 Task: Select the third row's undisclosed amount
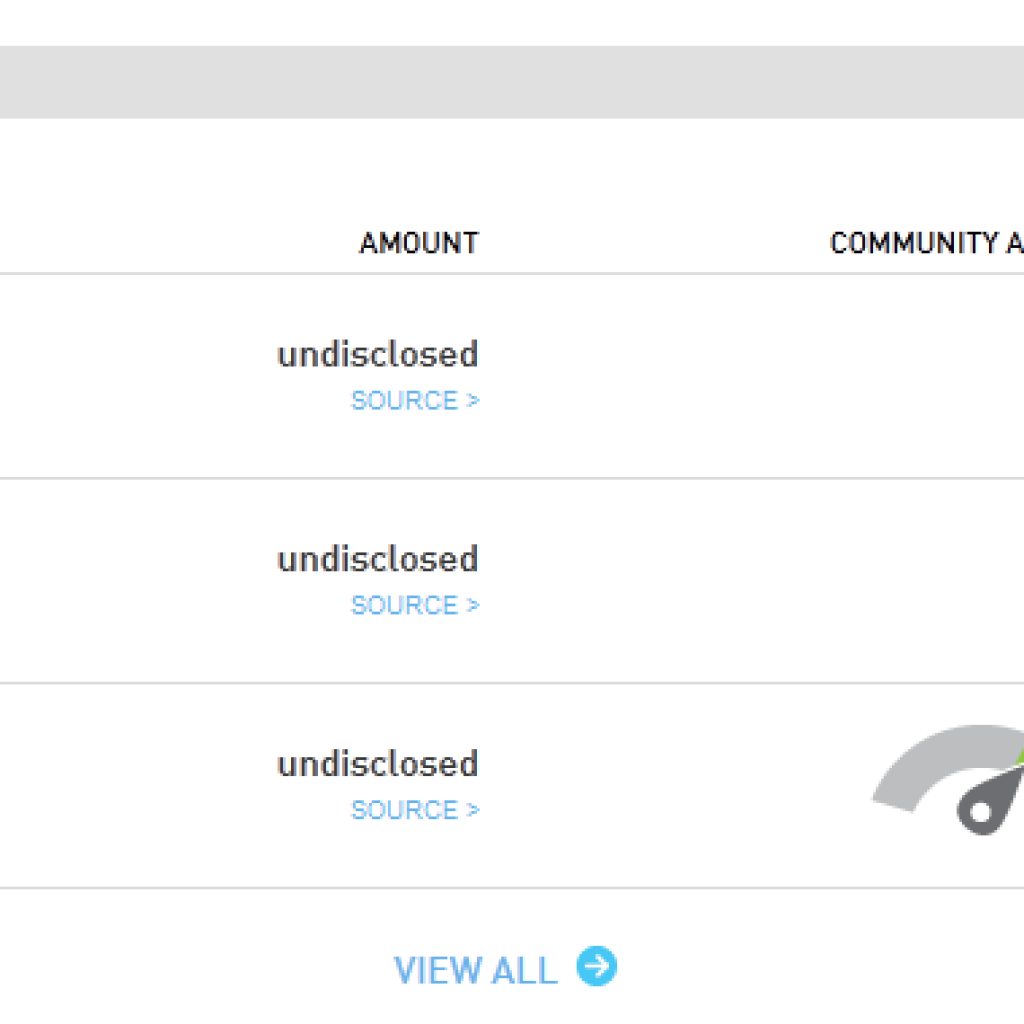378,764
